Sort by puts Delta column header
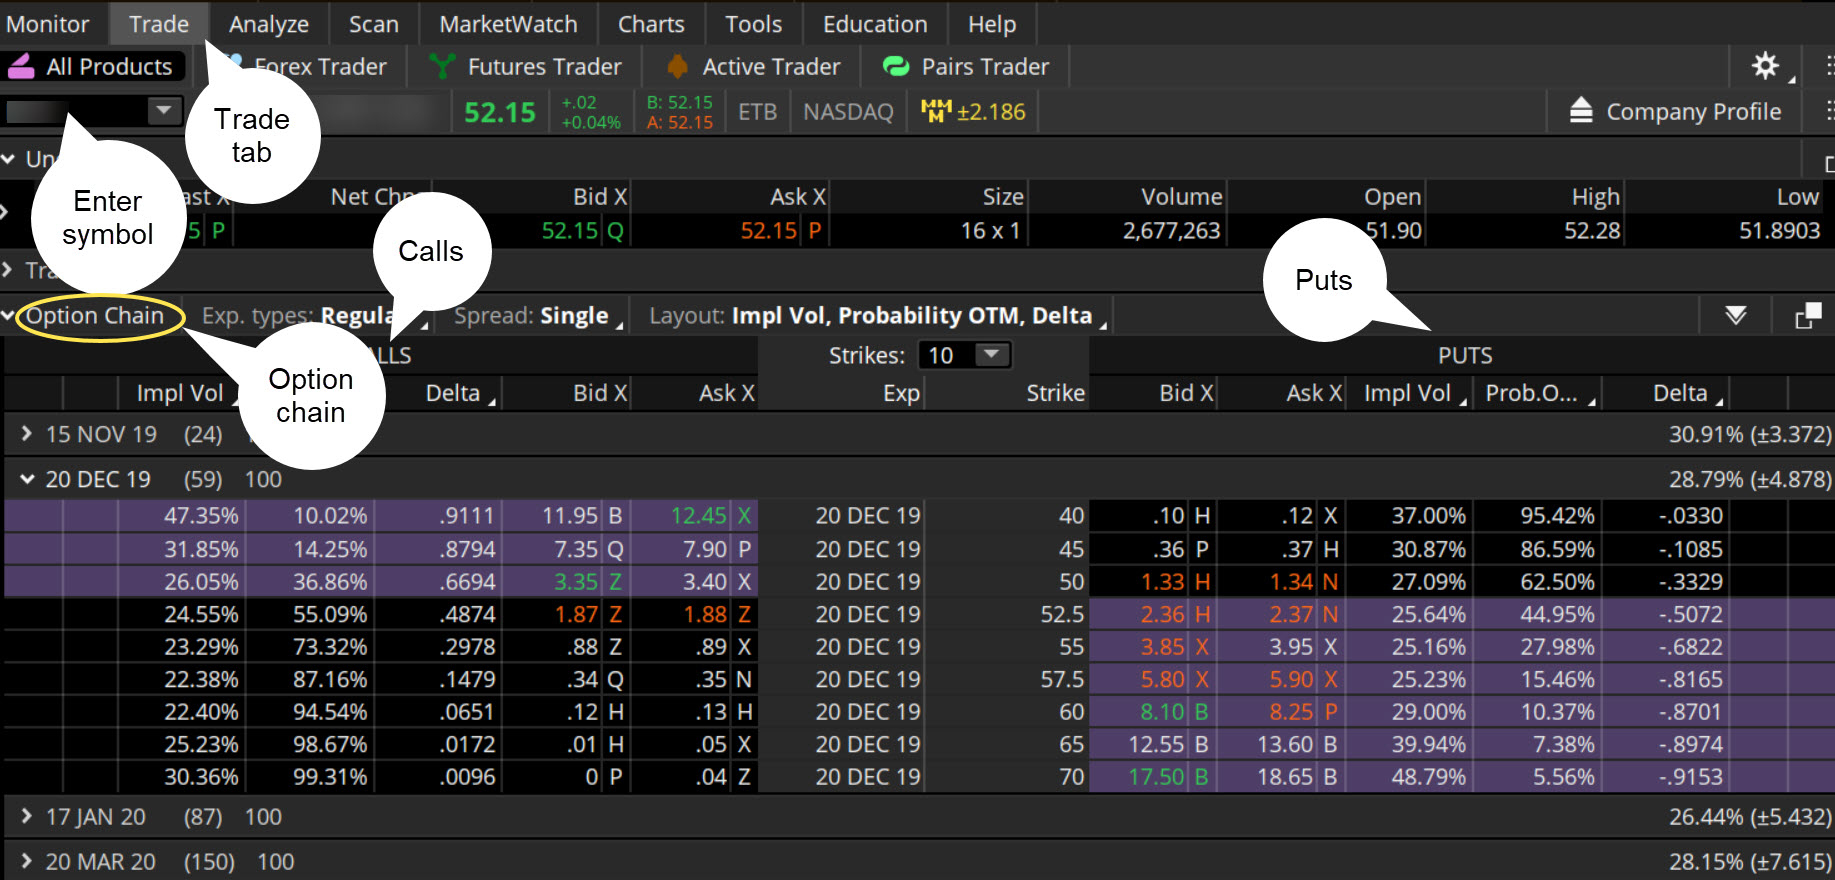This screenshot has width=1835, height=880. point(1680,394)
